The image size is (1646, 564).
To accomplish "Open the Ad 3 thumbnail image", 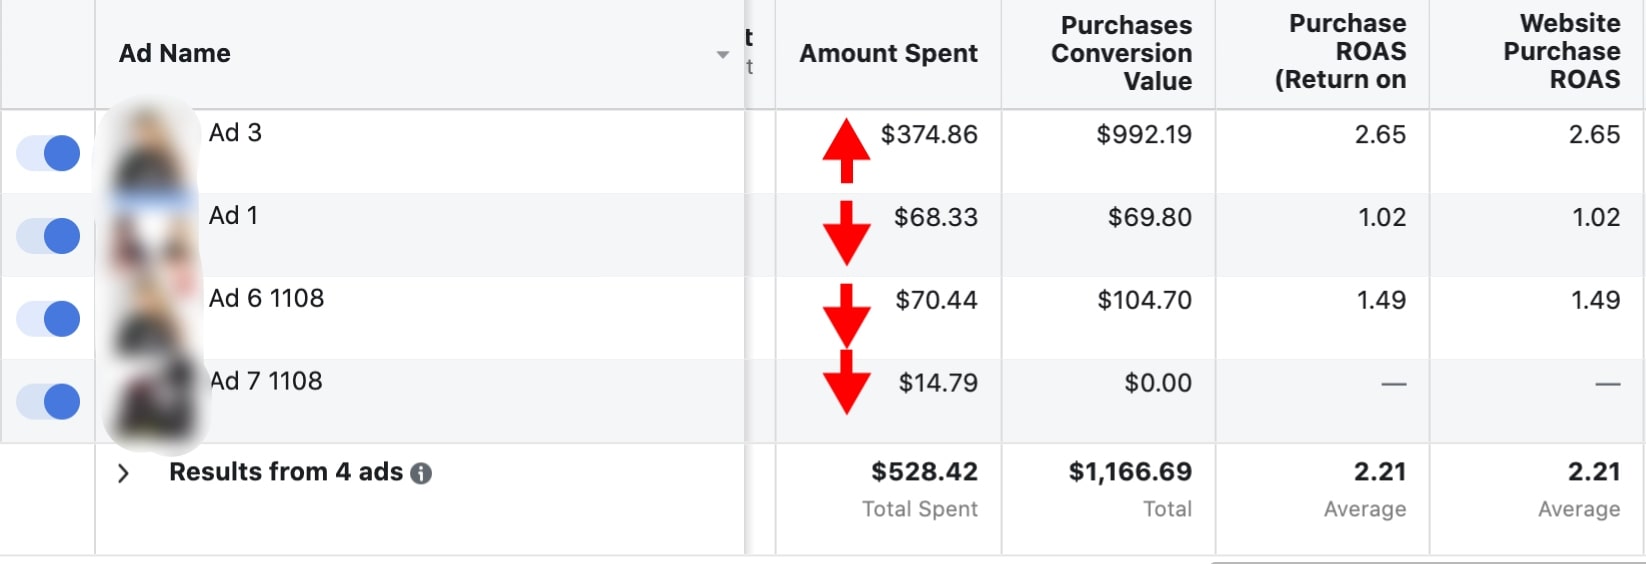I will [x=152, y=152].
